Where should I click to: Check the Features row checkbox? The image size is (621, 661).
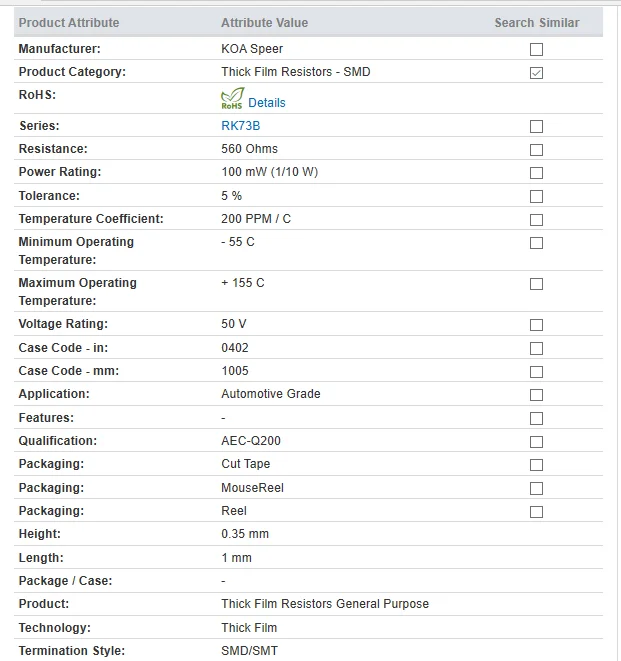536,418
